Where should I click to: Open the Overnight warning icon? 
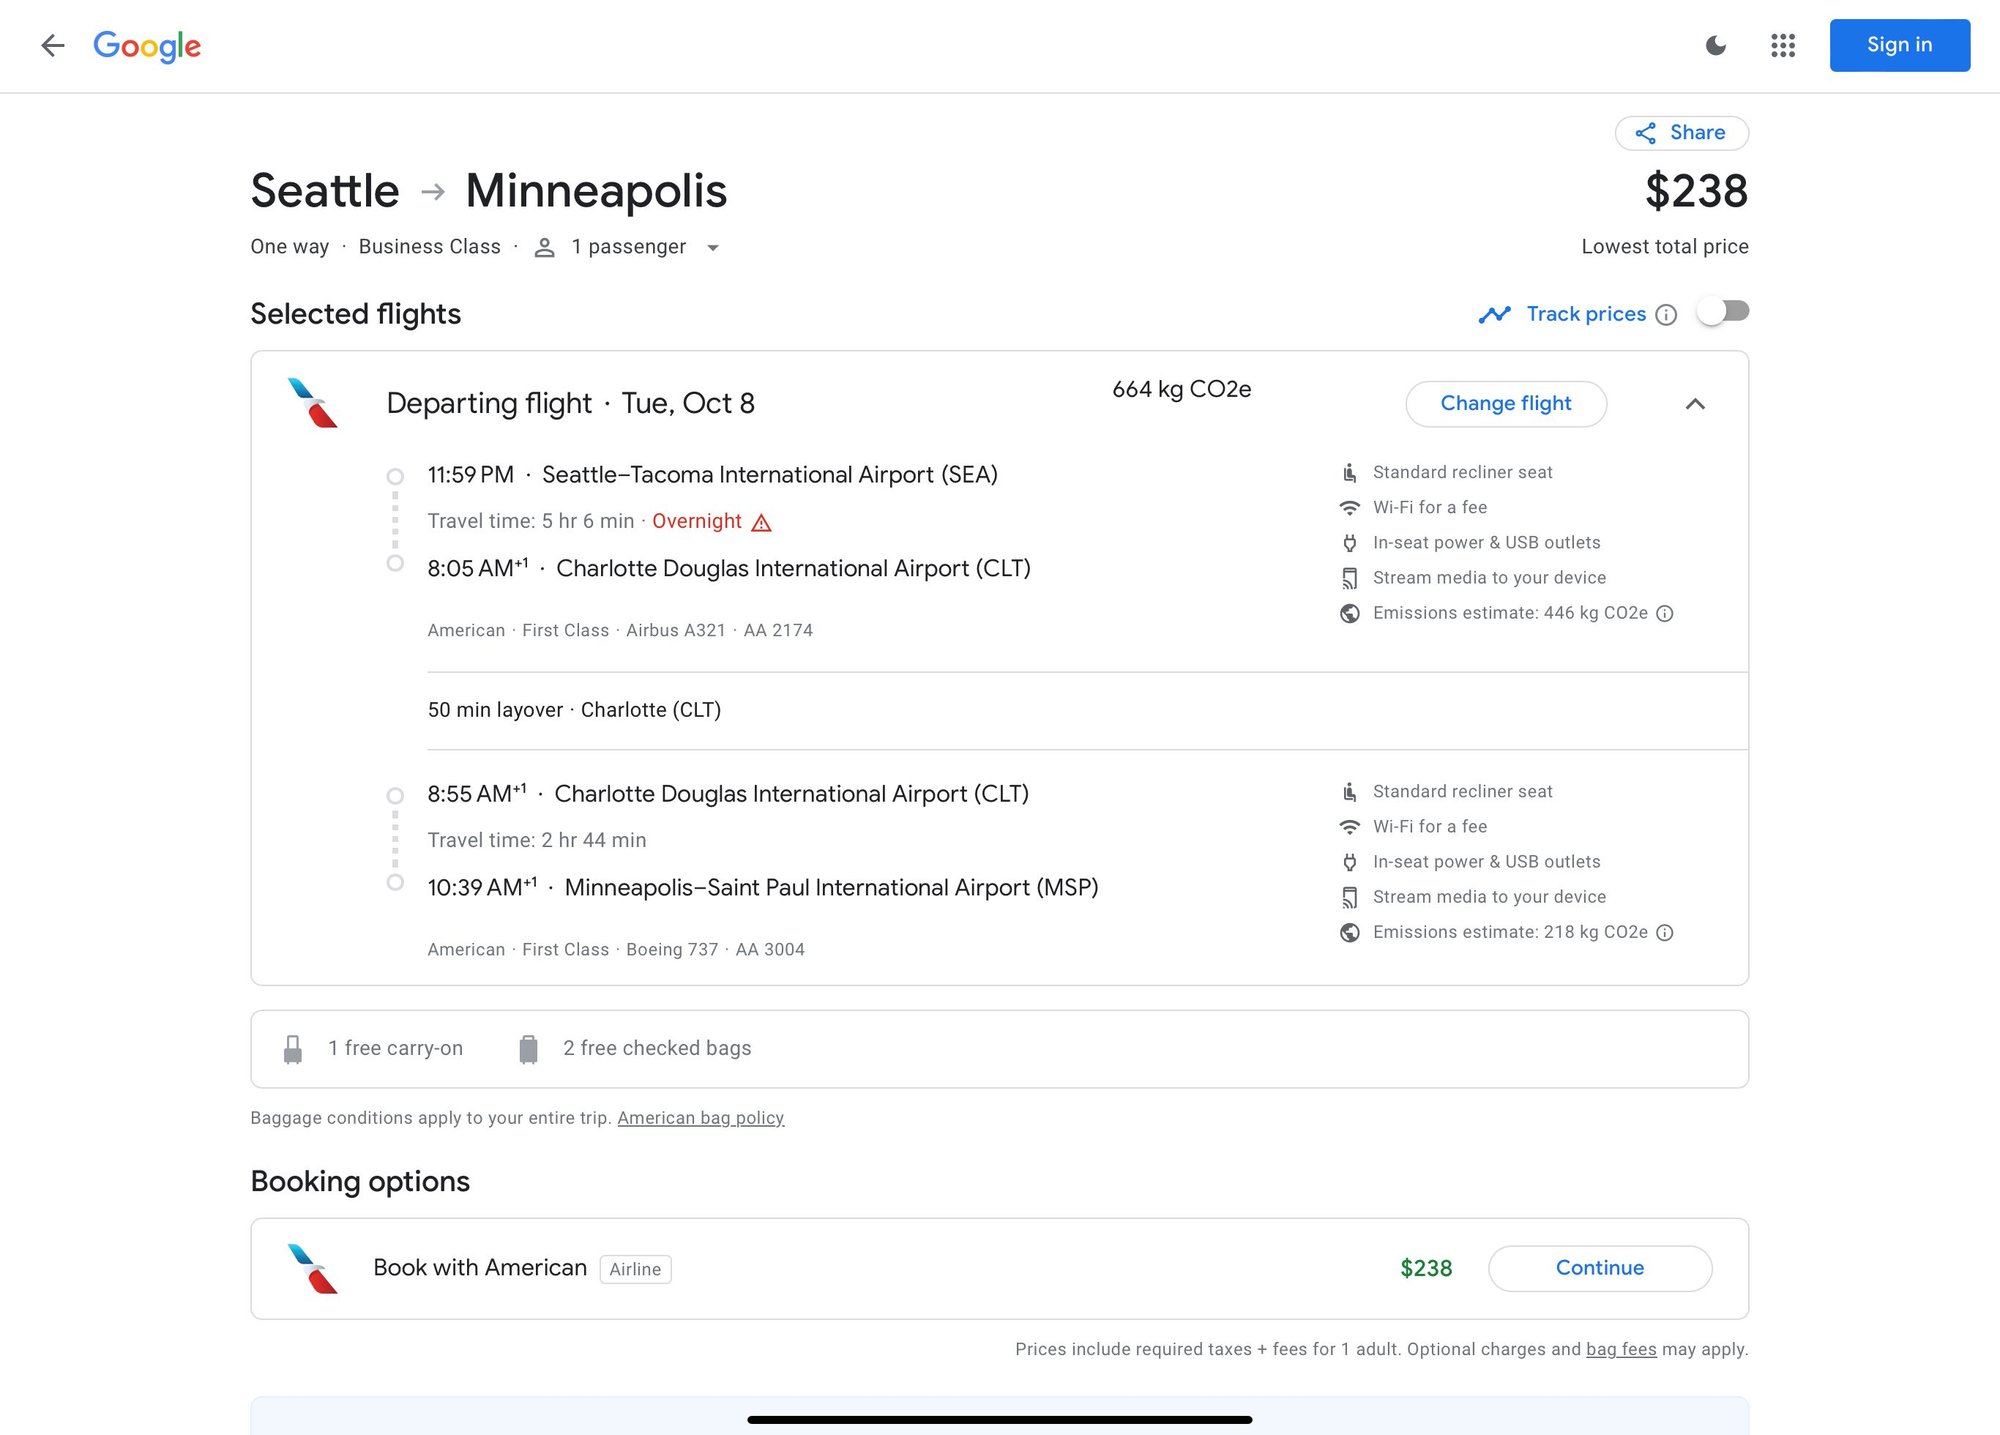coord(762,522)
